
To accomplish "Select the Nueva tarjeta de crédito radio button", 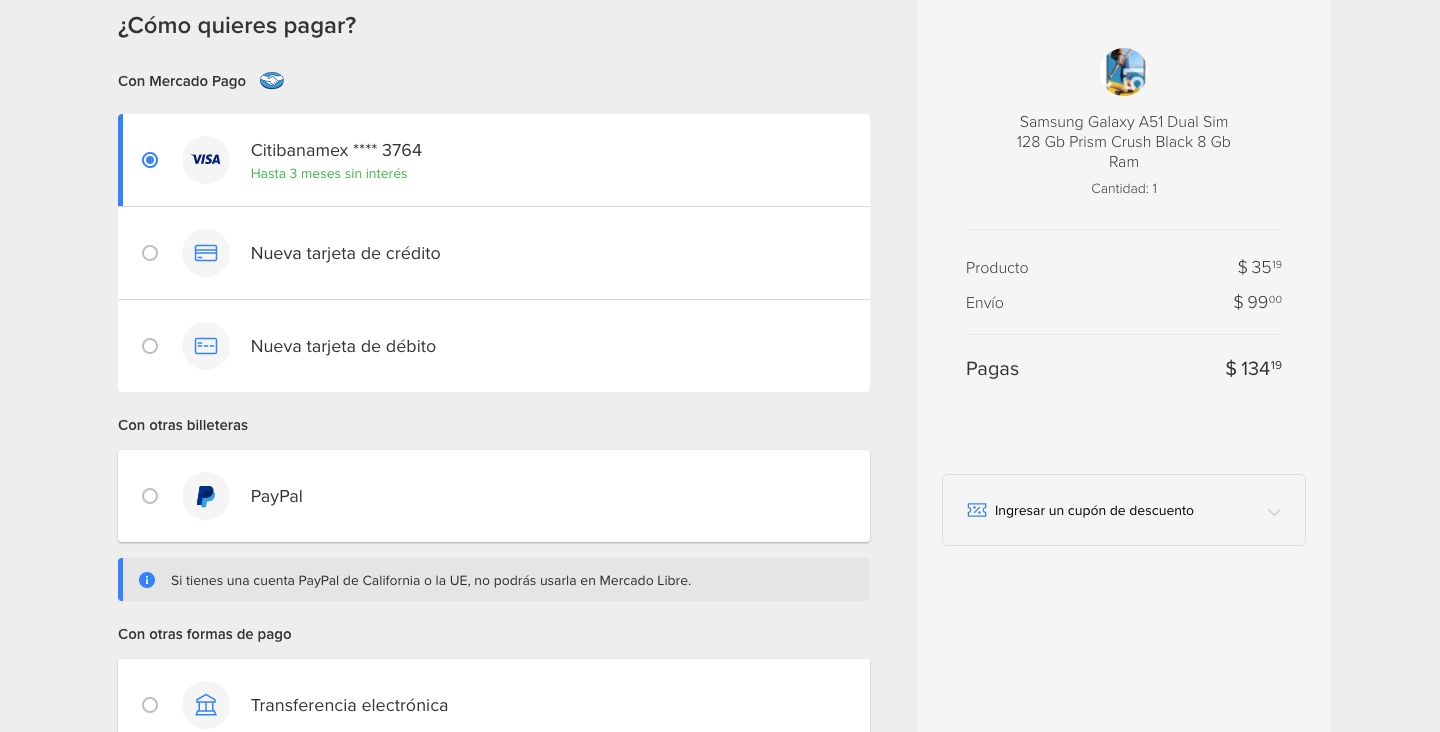I will 150,253.
